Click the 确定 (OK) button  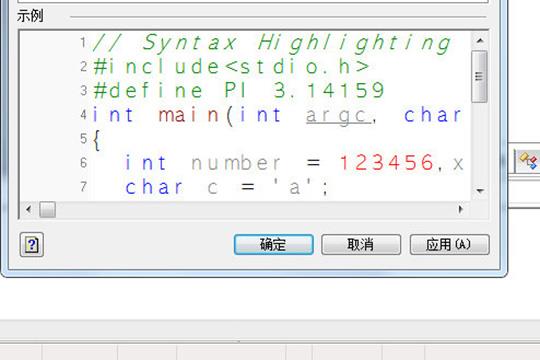point(273,245)
